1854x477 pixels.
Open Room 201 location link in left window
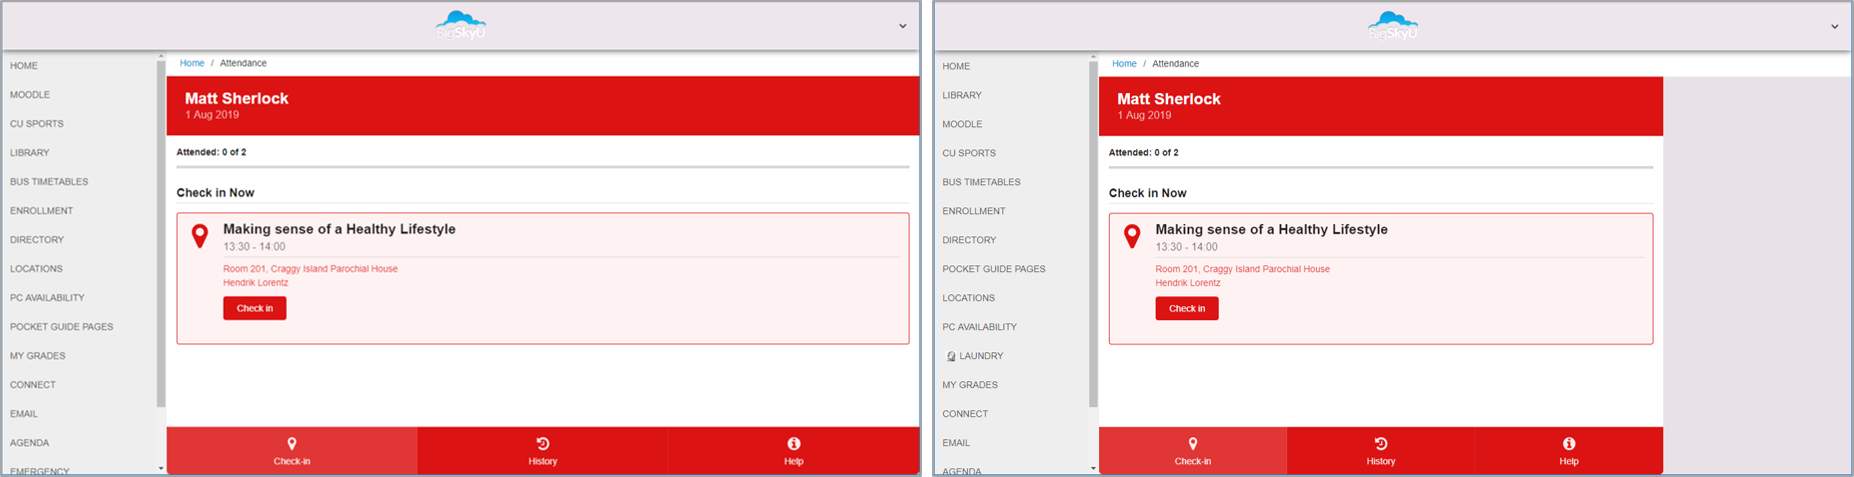point(310,268)
